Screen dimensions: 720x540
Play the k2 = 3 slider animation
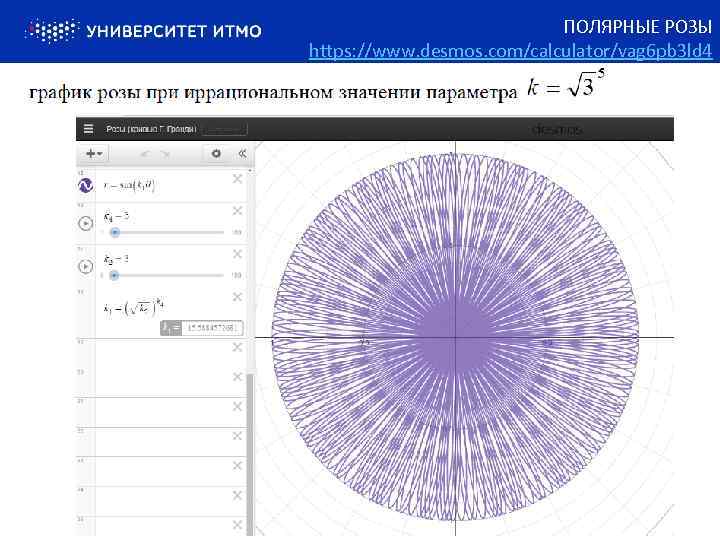coord(85,266)
